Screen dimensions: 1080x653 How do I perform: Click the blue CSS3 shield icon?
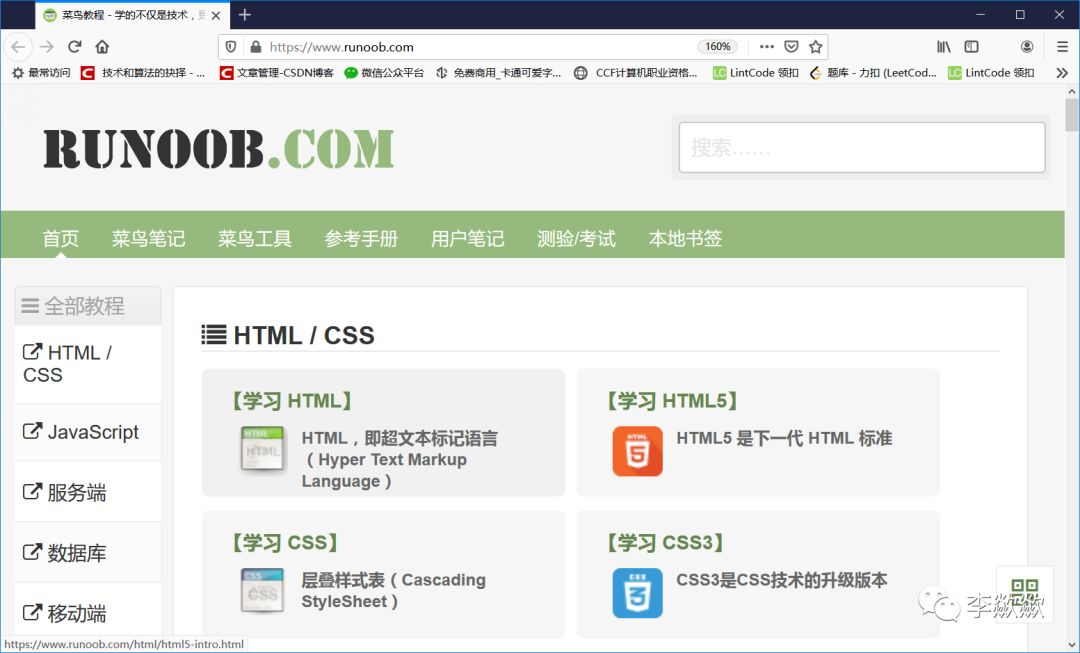(x=638, y=593)
